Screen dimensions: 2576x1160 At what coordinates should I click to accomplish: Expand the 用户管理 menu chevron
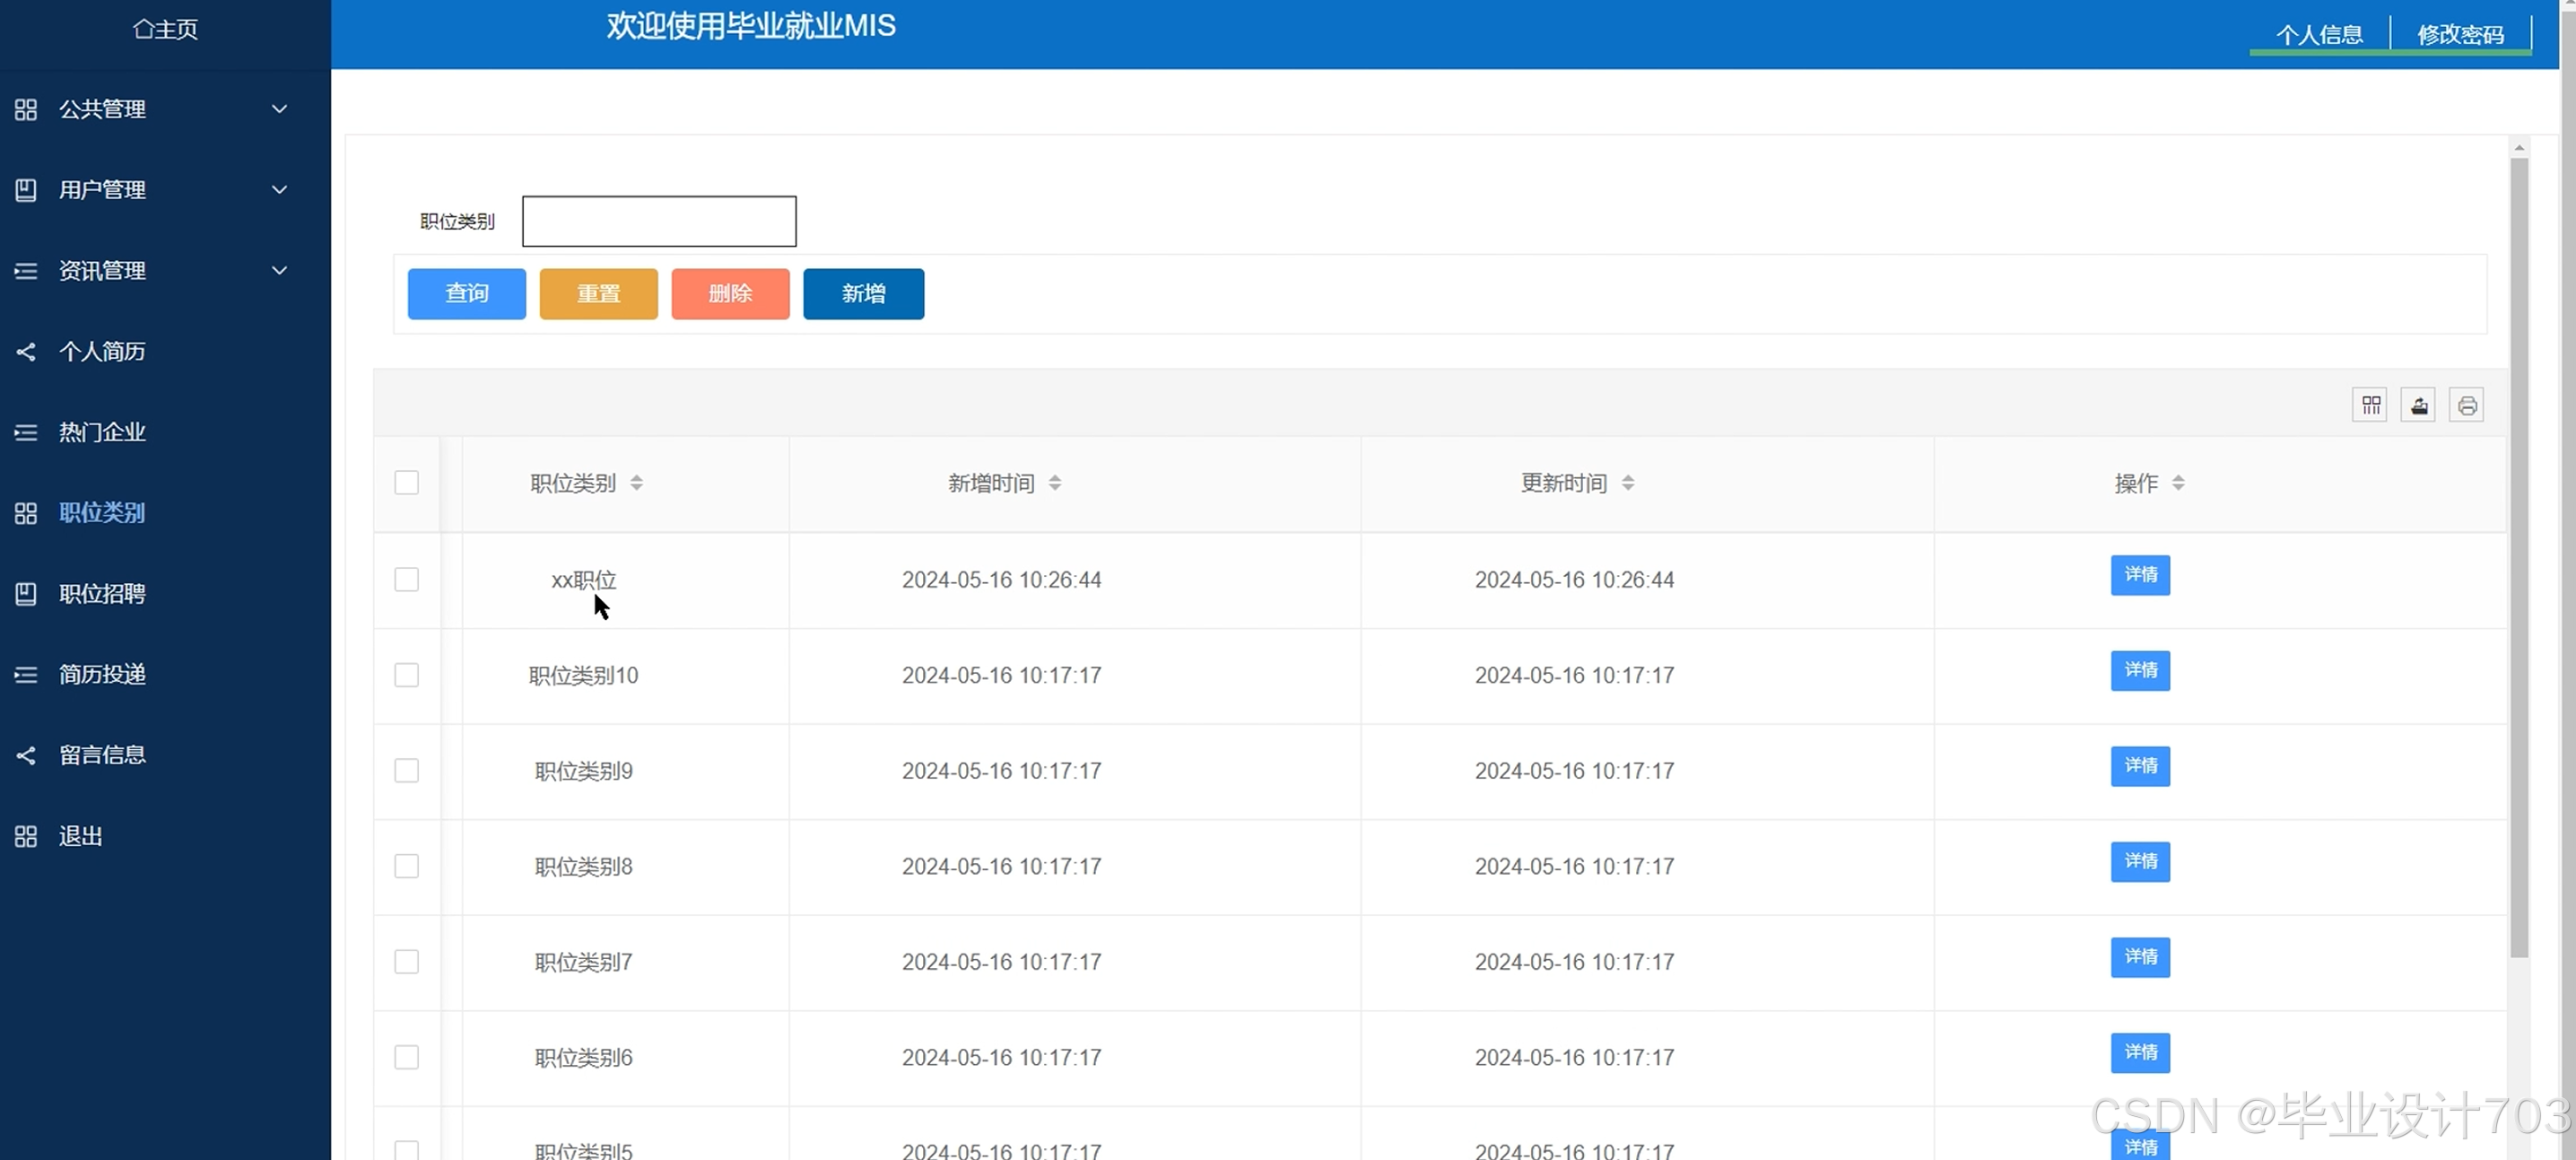pyautogui.click(x=280, y=190)
